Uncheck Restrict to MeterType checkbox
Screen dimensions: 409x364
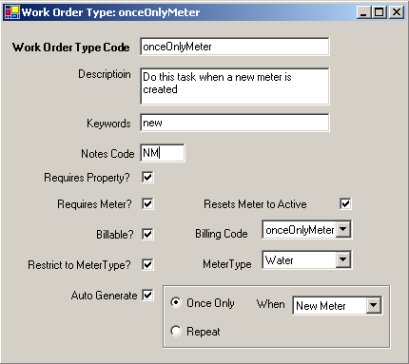tap(147, 265)
